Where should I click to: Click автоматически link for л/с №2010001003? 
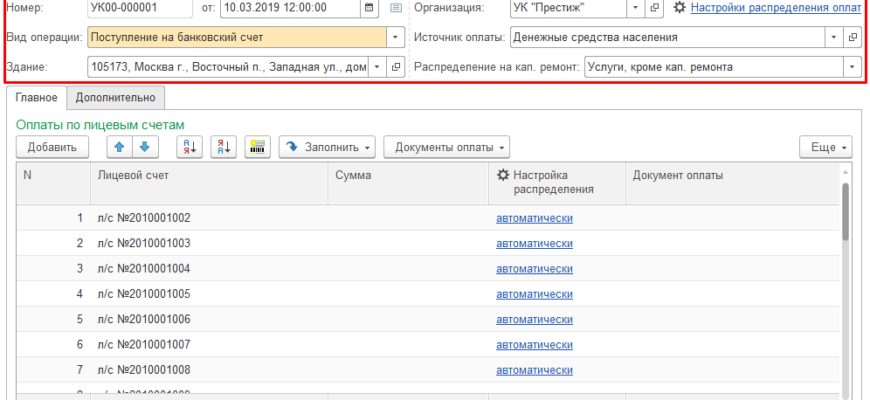pyautogui.click(x=534, y=244)
